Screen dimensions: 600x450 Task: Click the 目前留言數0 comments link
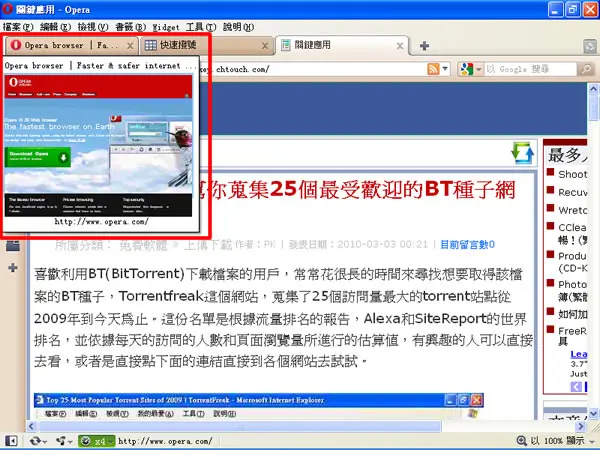pyautogui.click(x=467, y=245)
